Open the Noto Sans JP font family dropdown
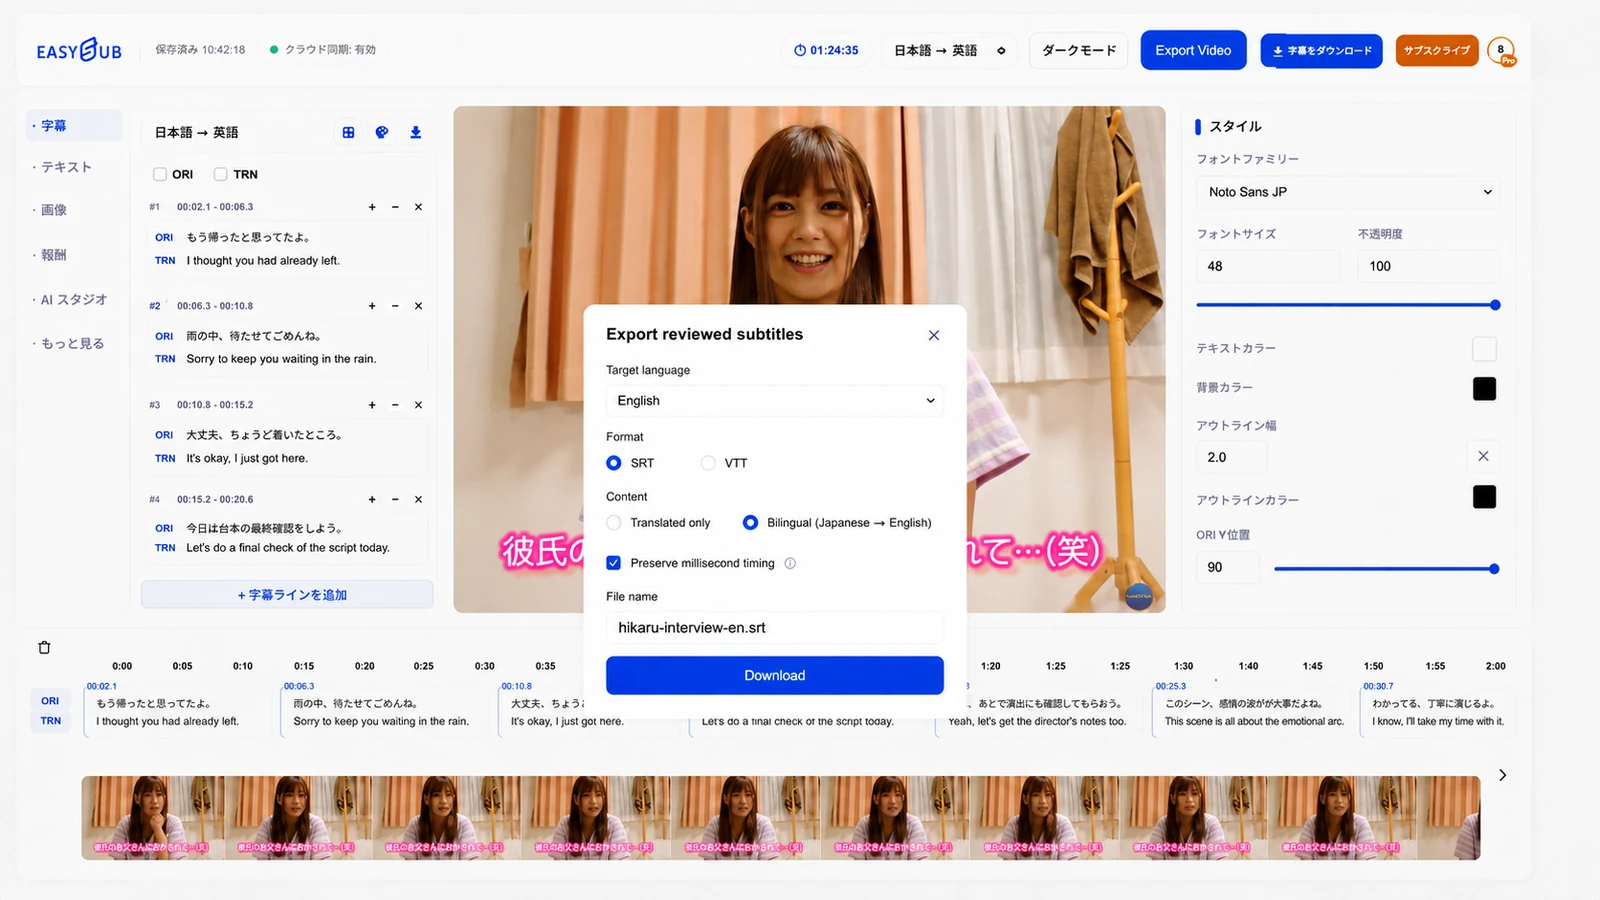Viewport: 1600px width, 900px height. pyautogui.click(x=1348, y=192)
